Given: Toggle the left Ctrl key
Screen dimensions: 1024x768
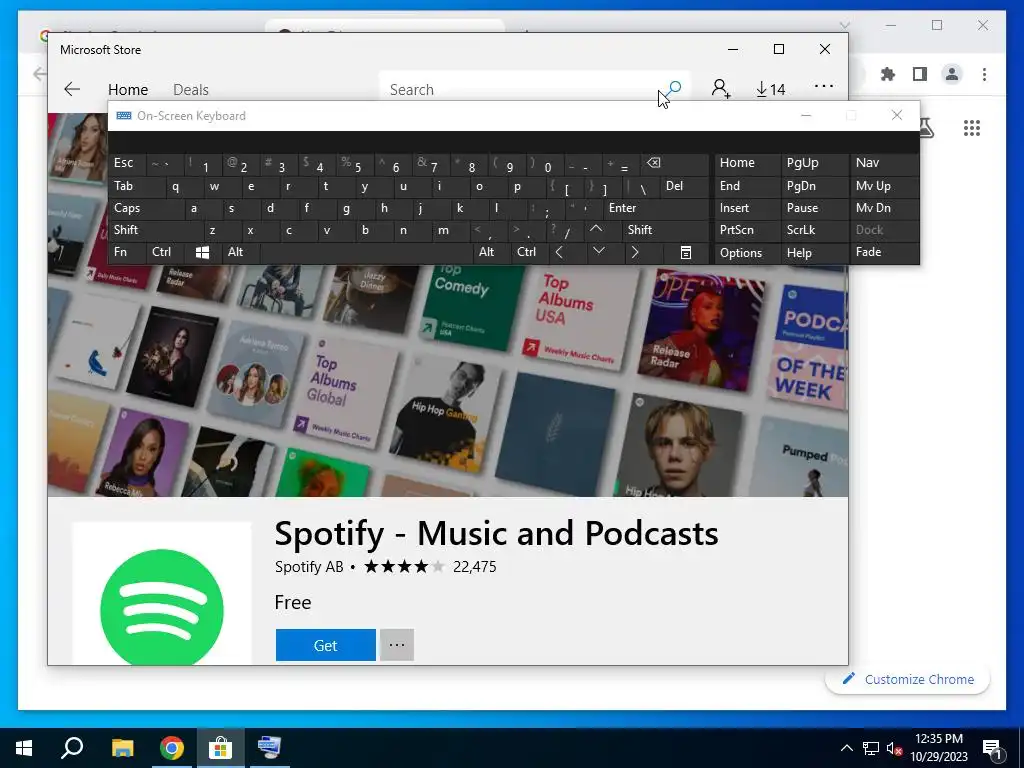Looking at the screenshot, I should pos(165,253).
